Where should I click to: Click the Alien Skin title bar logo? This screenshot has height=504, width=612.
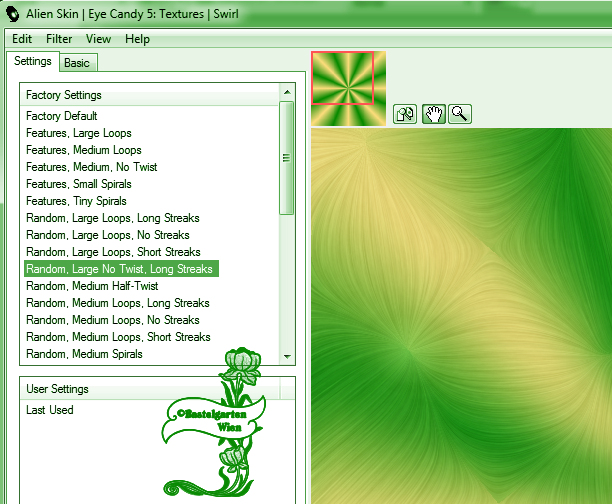pyautogui.click(x=12, y=14)
